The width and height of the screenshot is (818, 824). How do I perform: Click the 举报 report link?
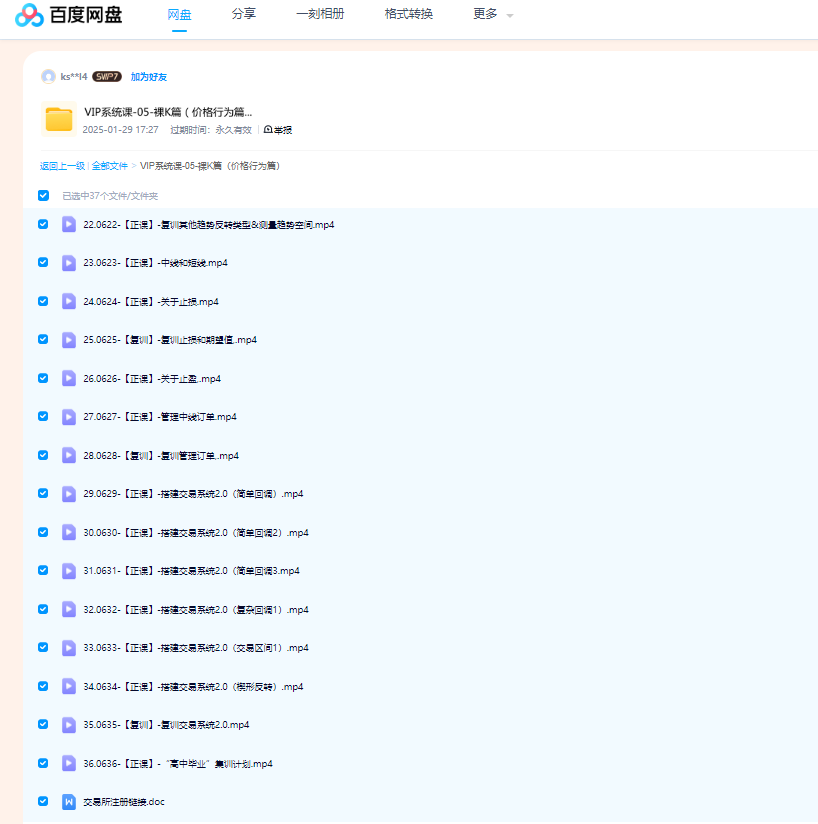click(x=278, y=130)
